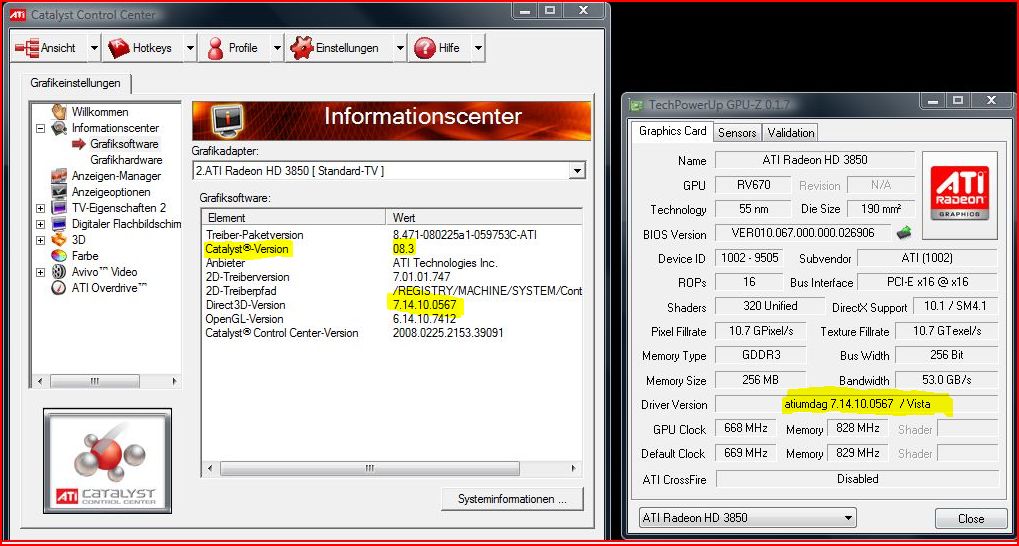The width and height of the screenshot is (1019, 546).
Task: Click the Element column header
Action: 295,218
